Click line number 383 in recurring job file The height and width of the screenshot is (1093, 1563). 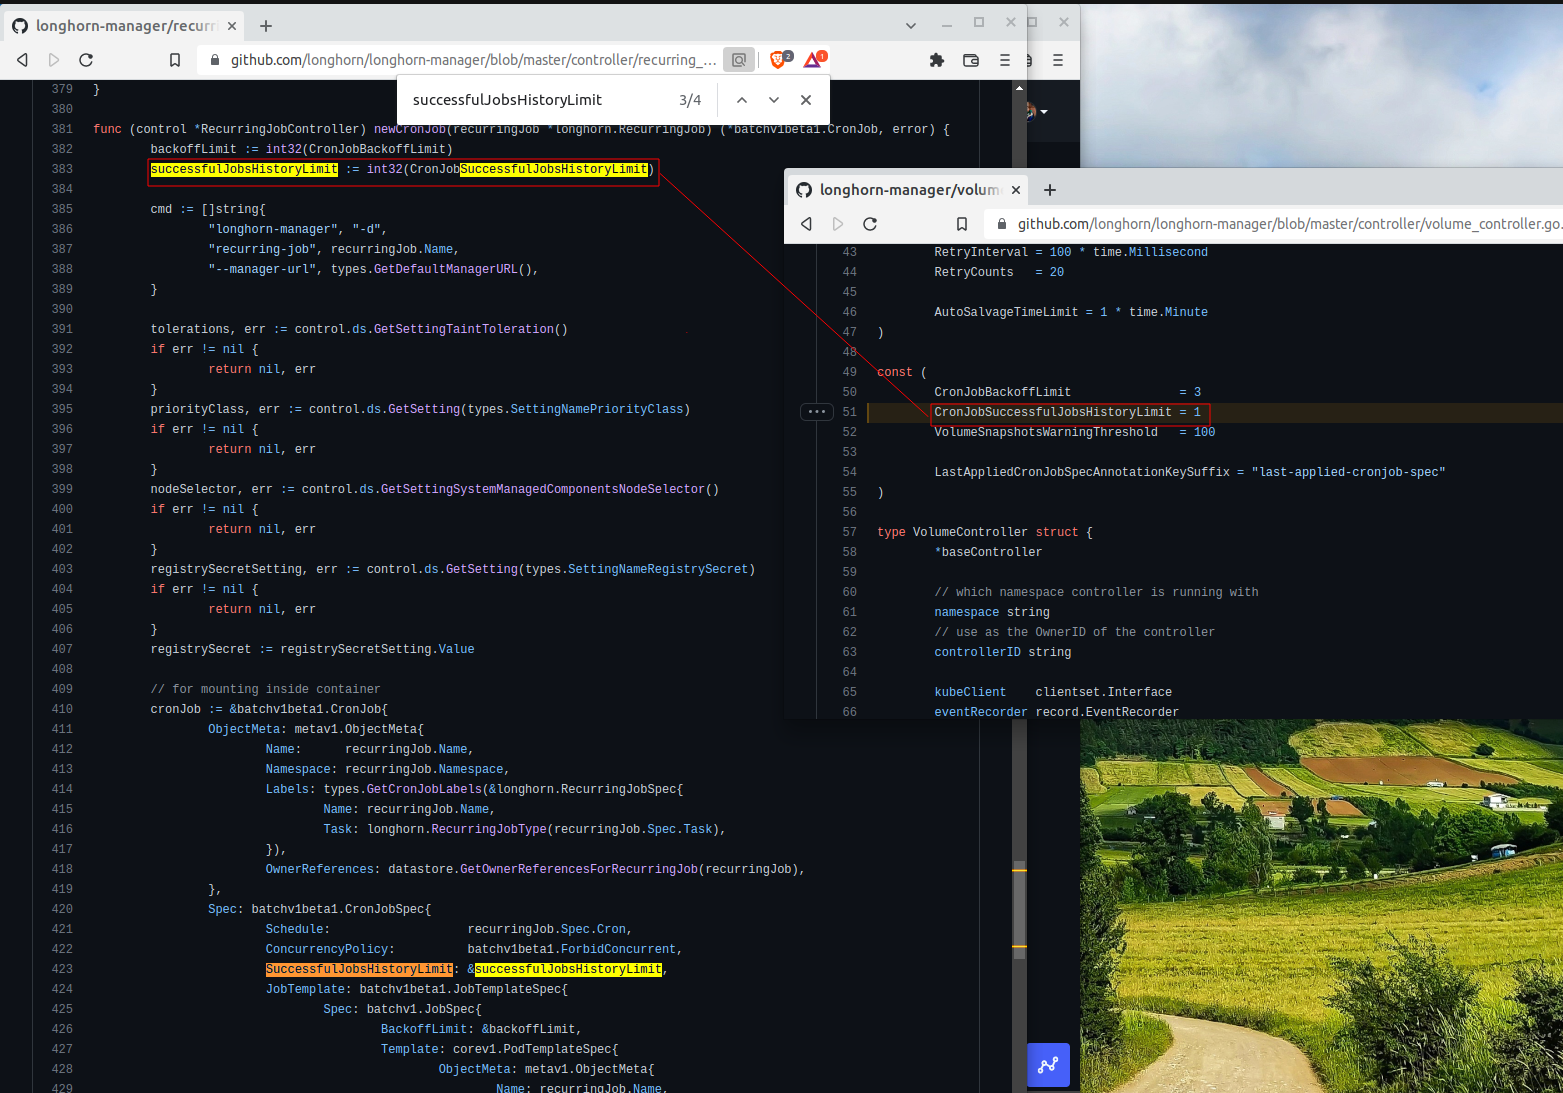62,169
